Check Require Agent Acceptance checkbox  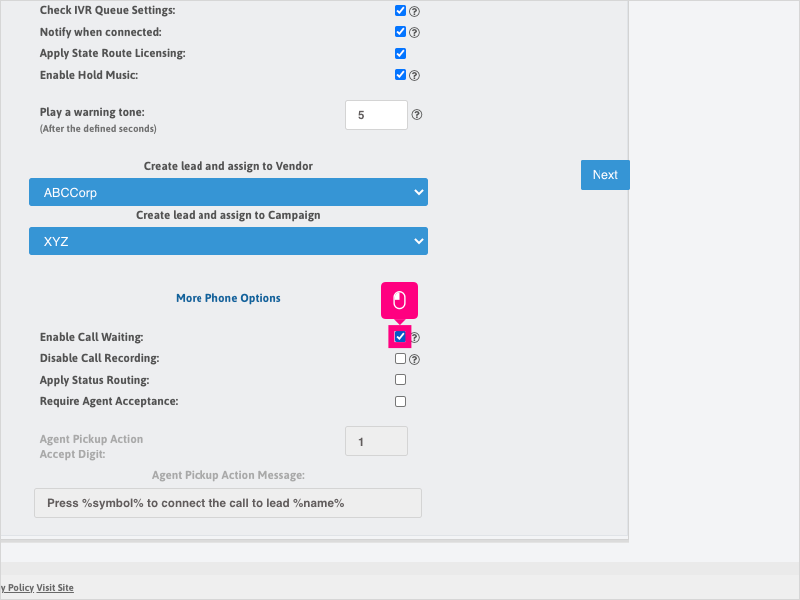(x=401, y=402)
